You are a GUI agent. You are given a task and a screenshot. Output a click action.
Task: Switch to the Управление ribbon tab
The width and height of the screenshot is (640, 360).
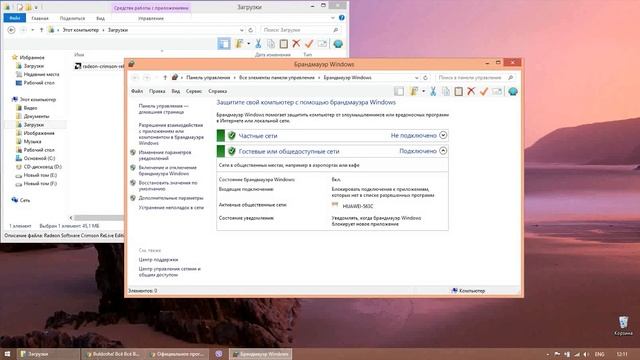pos(151,18)
